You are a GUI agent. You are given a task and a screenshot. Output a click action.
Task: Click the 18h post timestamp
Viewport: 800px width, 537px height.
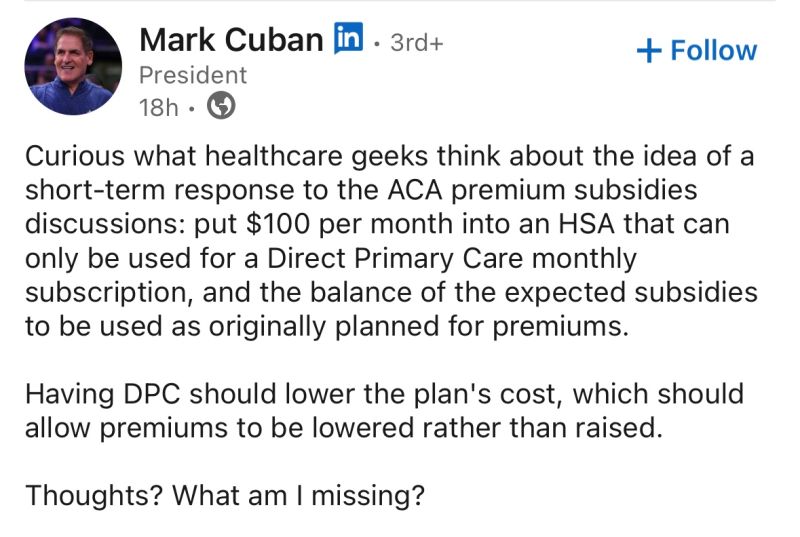point(157,108)
